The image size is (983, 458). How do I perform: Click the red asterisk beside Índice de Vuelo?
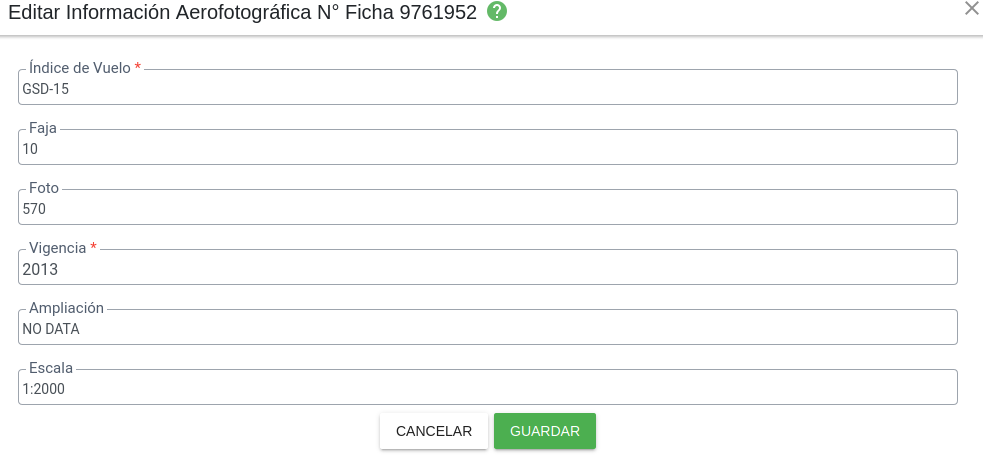[x=138, y=68]
